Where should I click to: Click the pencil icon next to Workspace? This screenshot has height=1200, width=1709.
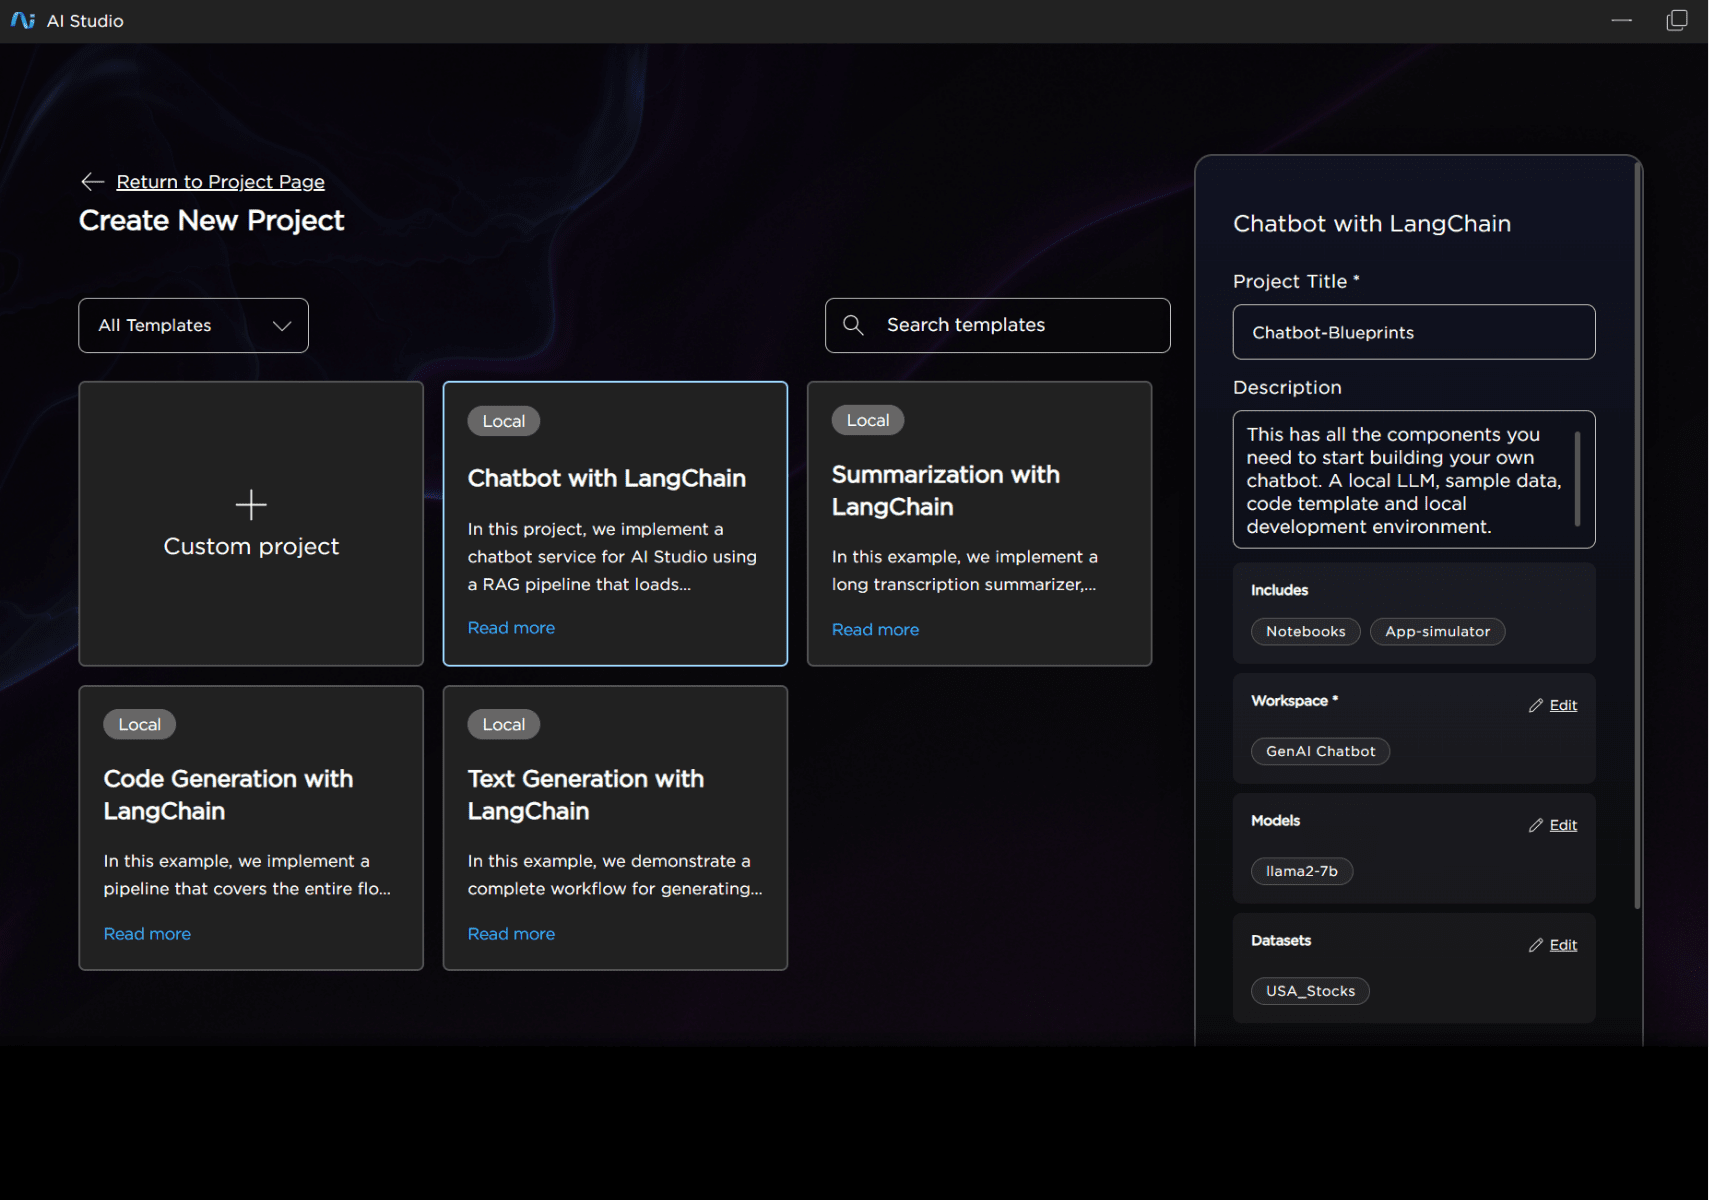[1537, 705]
